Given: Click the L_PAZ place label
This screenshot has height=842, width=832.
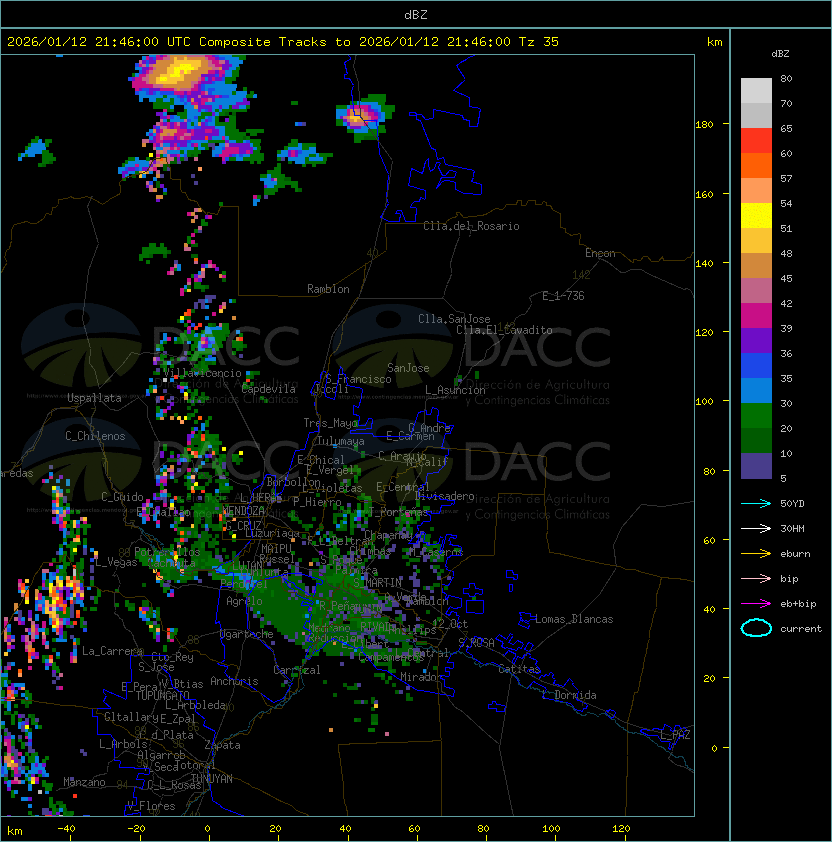Looking at the screenshot, I should (675, 734).
